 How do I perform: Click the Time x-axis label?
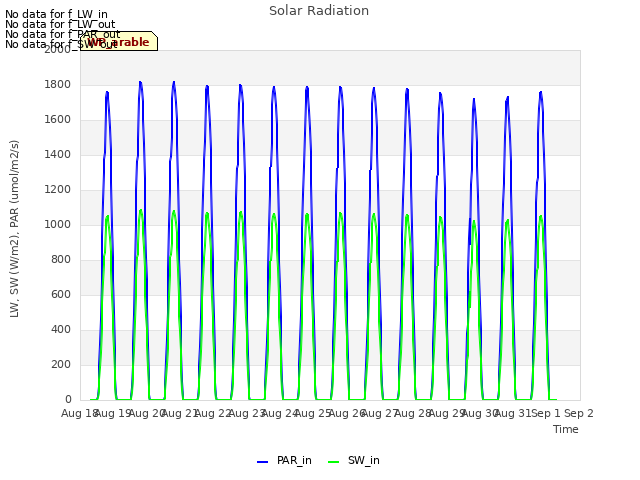(566, 429)
